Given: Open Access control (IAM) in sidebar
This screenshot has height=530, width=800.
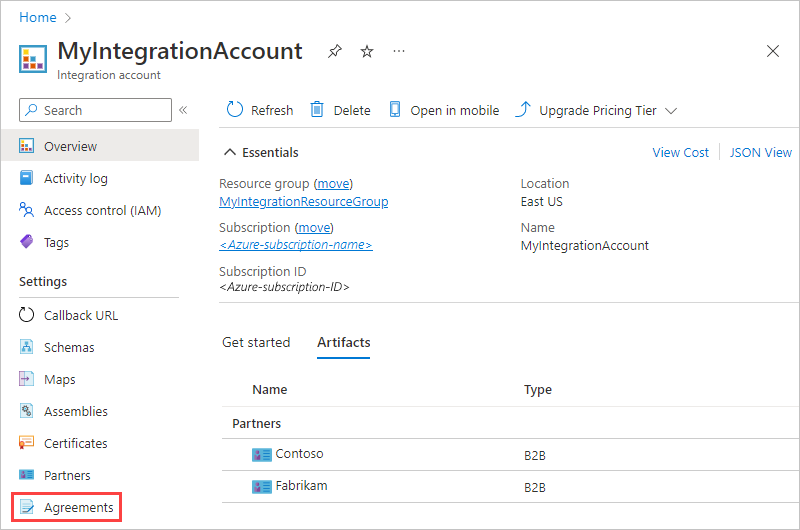Looking at the screenshot, I should (x=102, y=211).
